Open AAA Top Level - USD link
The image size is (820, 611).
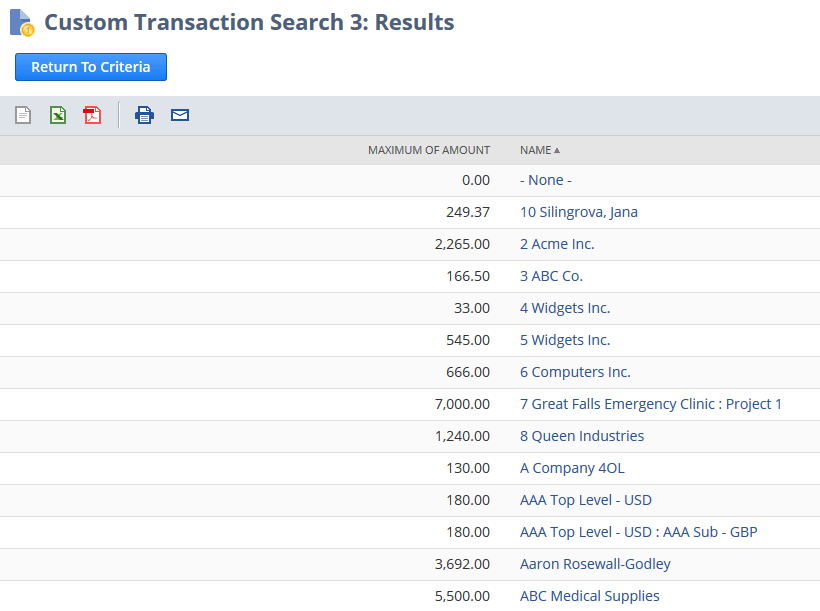586,500
